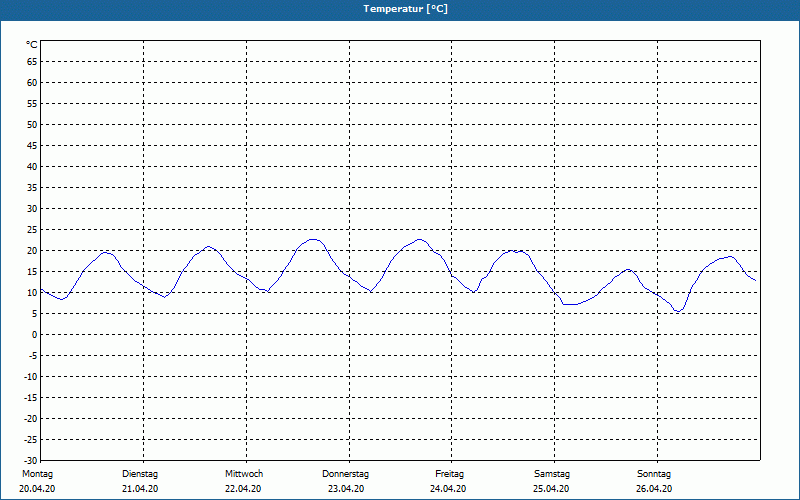Click the Sonntag day label

click(653, 474)
